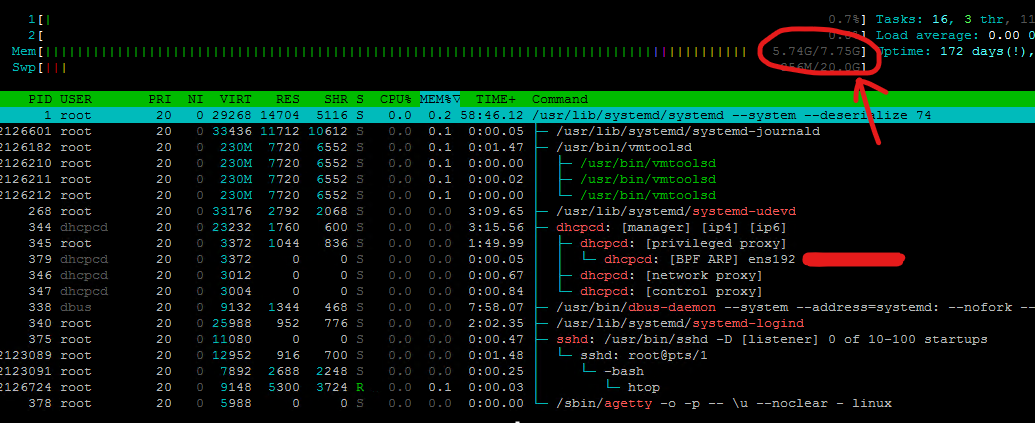
Task: Click the Uptime 172 days text
Action: pos(955,51)
